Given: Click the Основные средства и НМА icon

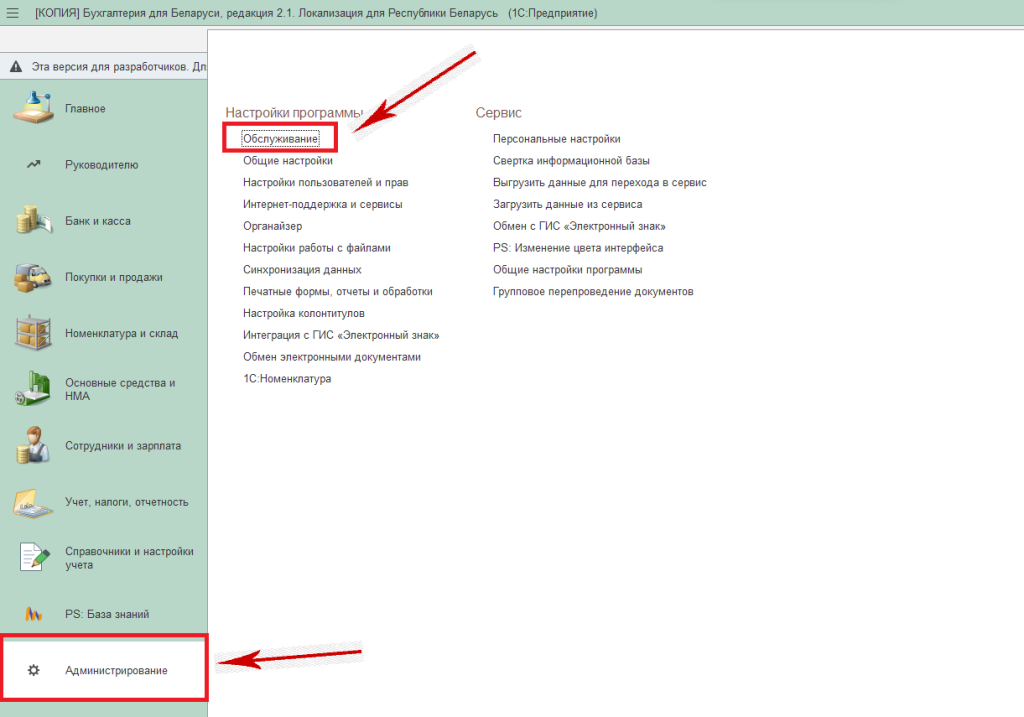Looking at the screenshot, I should pyautogui.click(x=33, y=389).
